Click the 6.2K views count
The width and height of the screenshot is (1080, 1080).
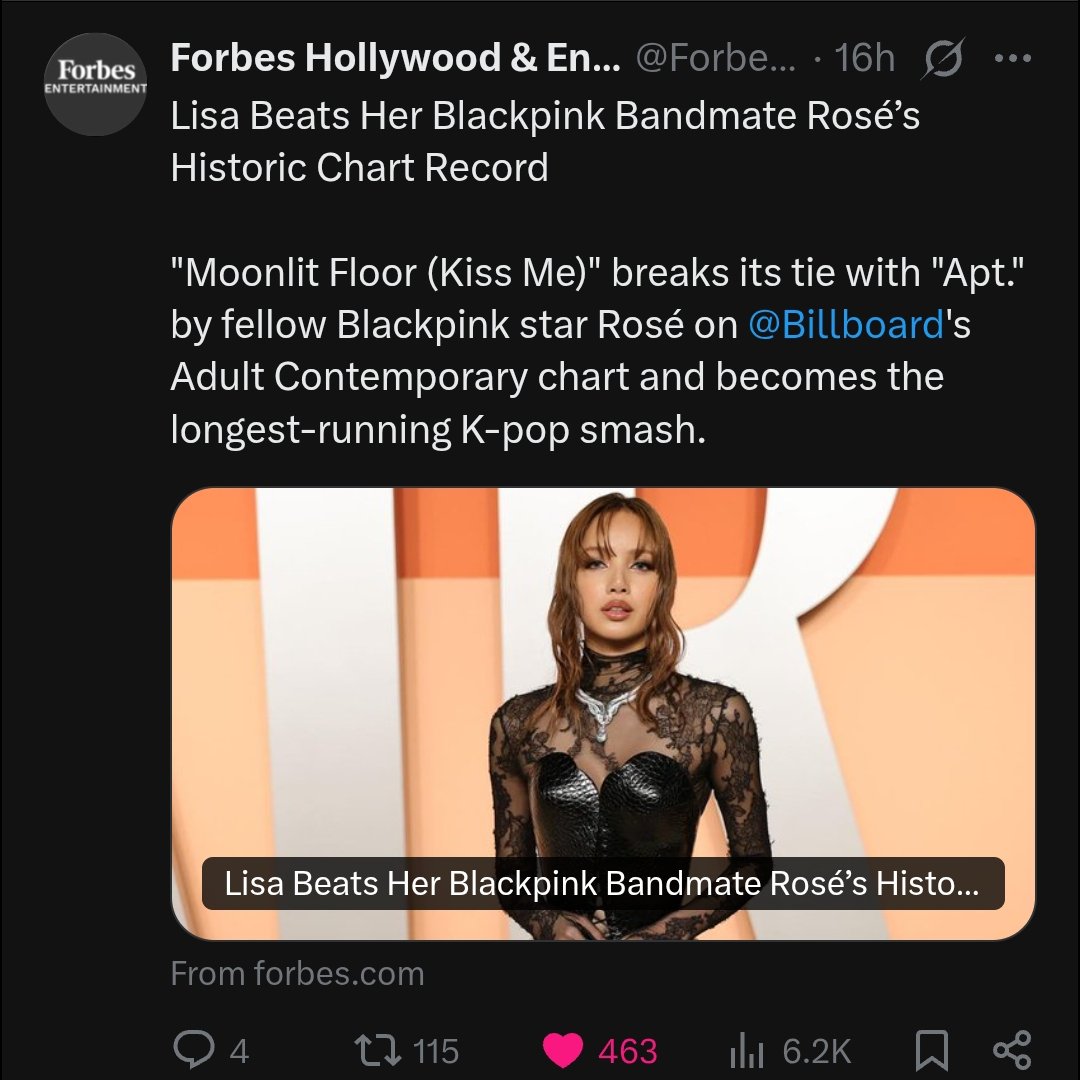point(817,1051)
